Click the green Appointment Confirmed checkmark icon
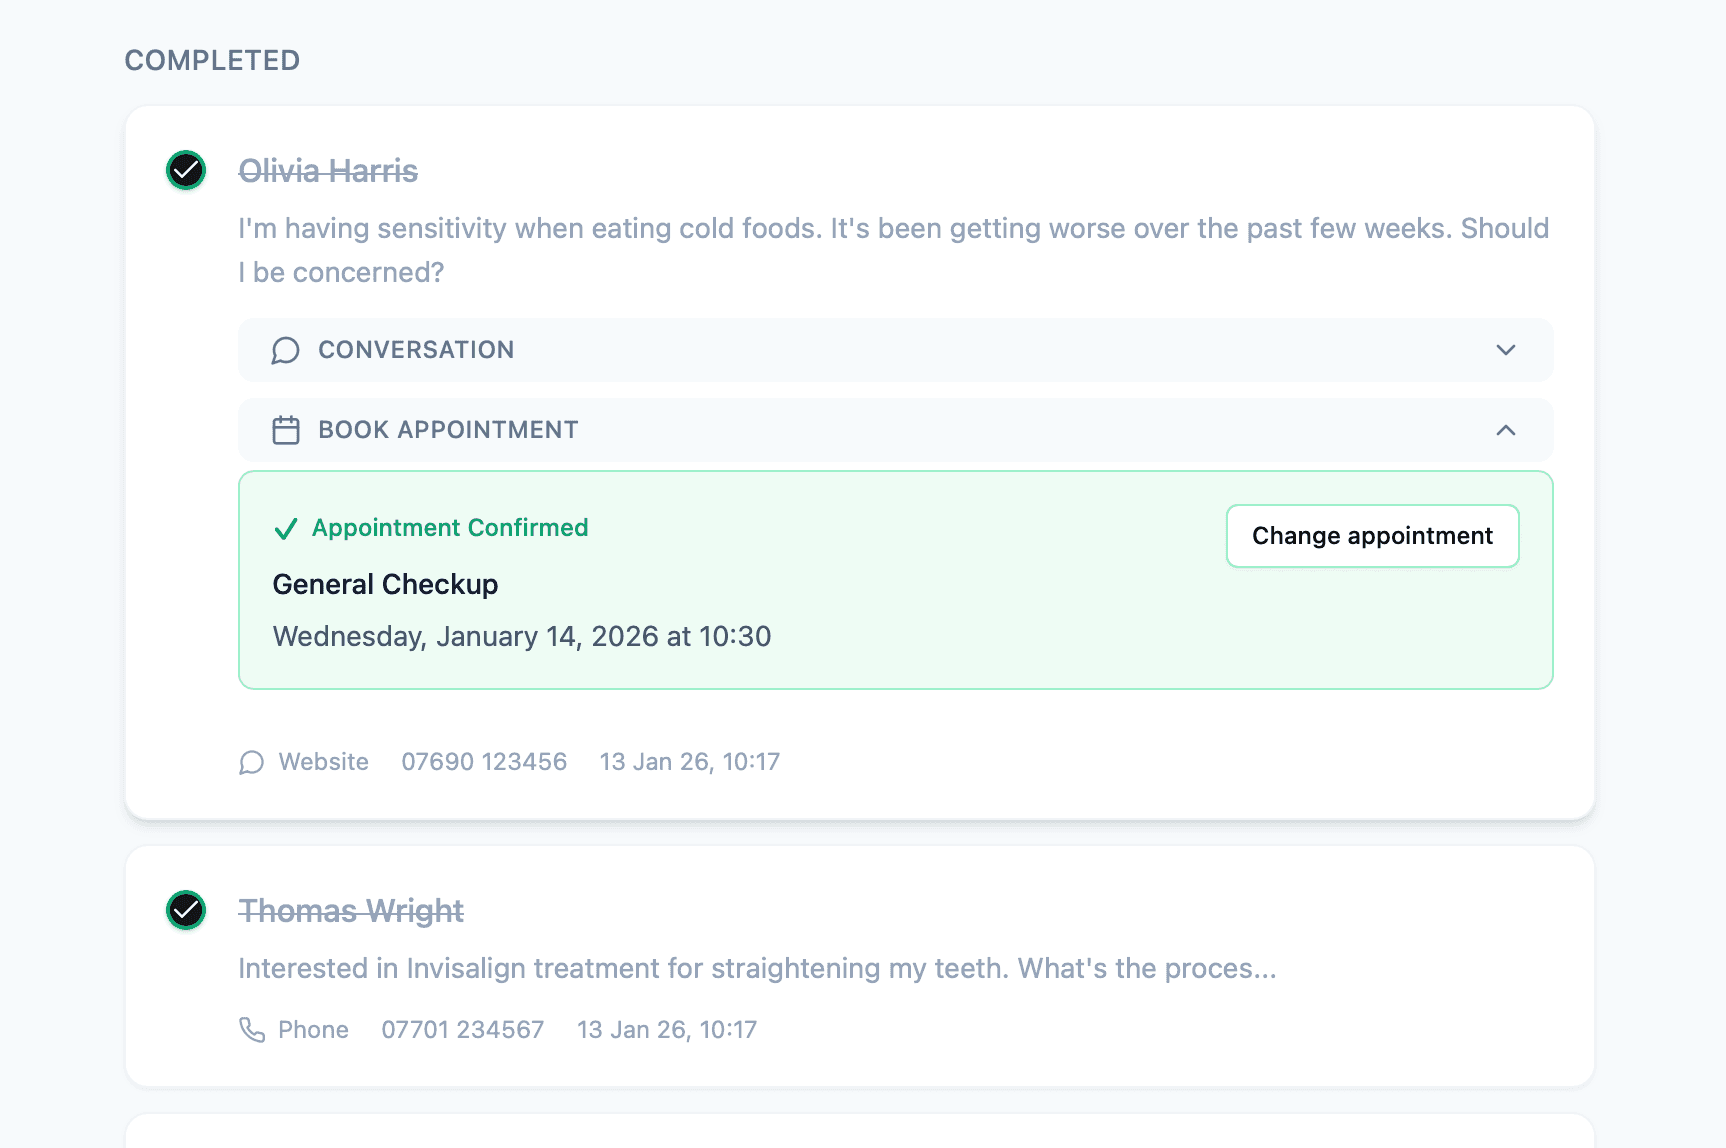This screenshot has height=1148, width=1726. pos(286,529)
